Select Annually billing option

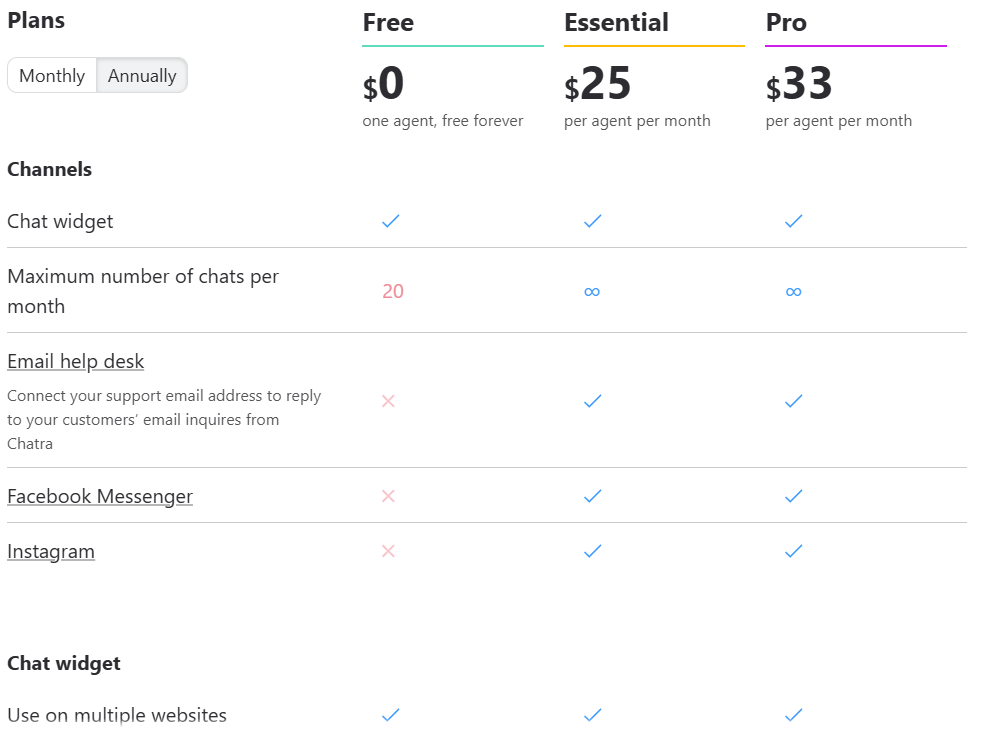142,76
